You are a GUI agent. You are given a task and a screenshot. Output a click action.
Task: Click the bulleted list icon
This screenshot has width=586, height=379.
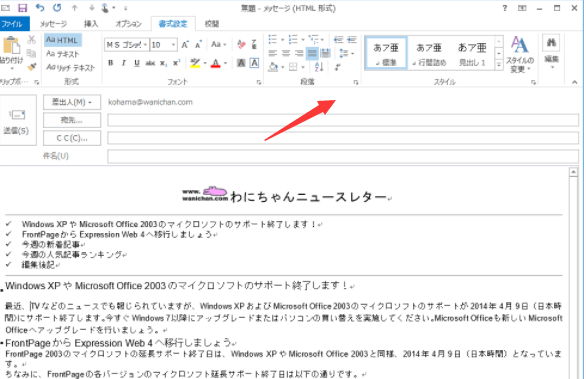click(273, 39)
